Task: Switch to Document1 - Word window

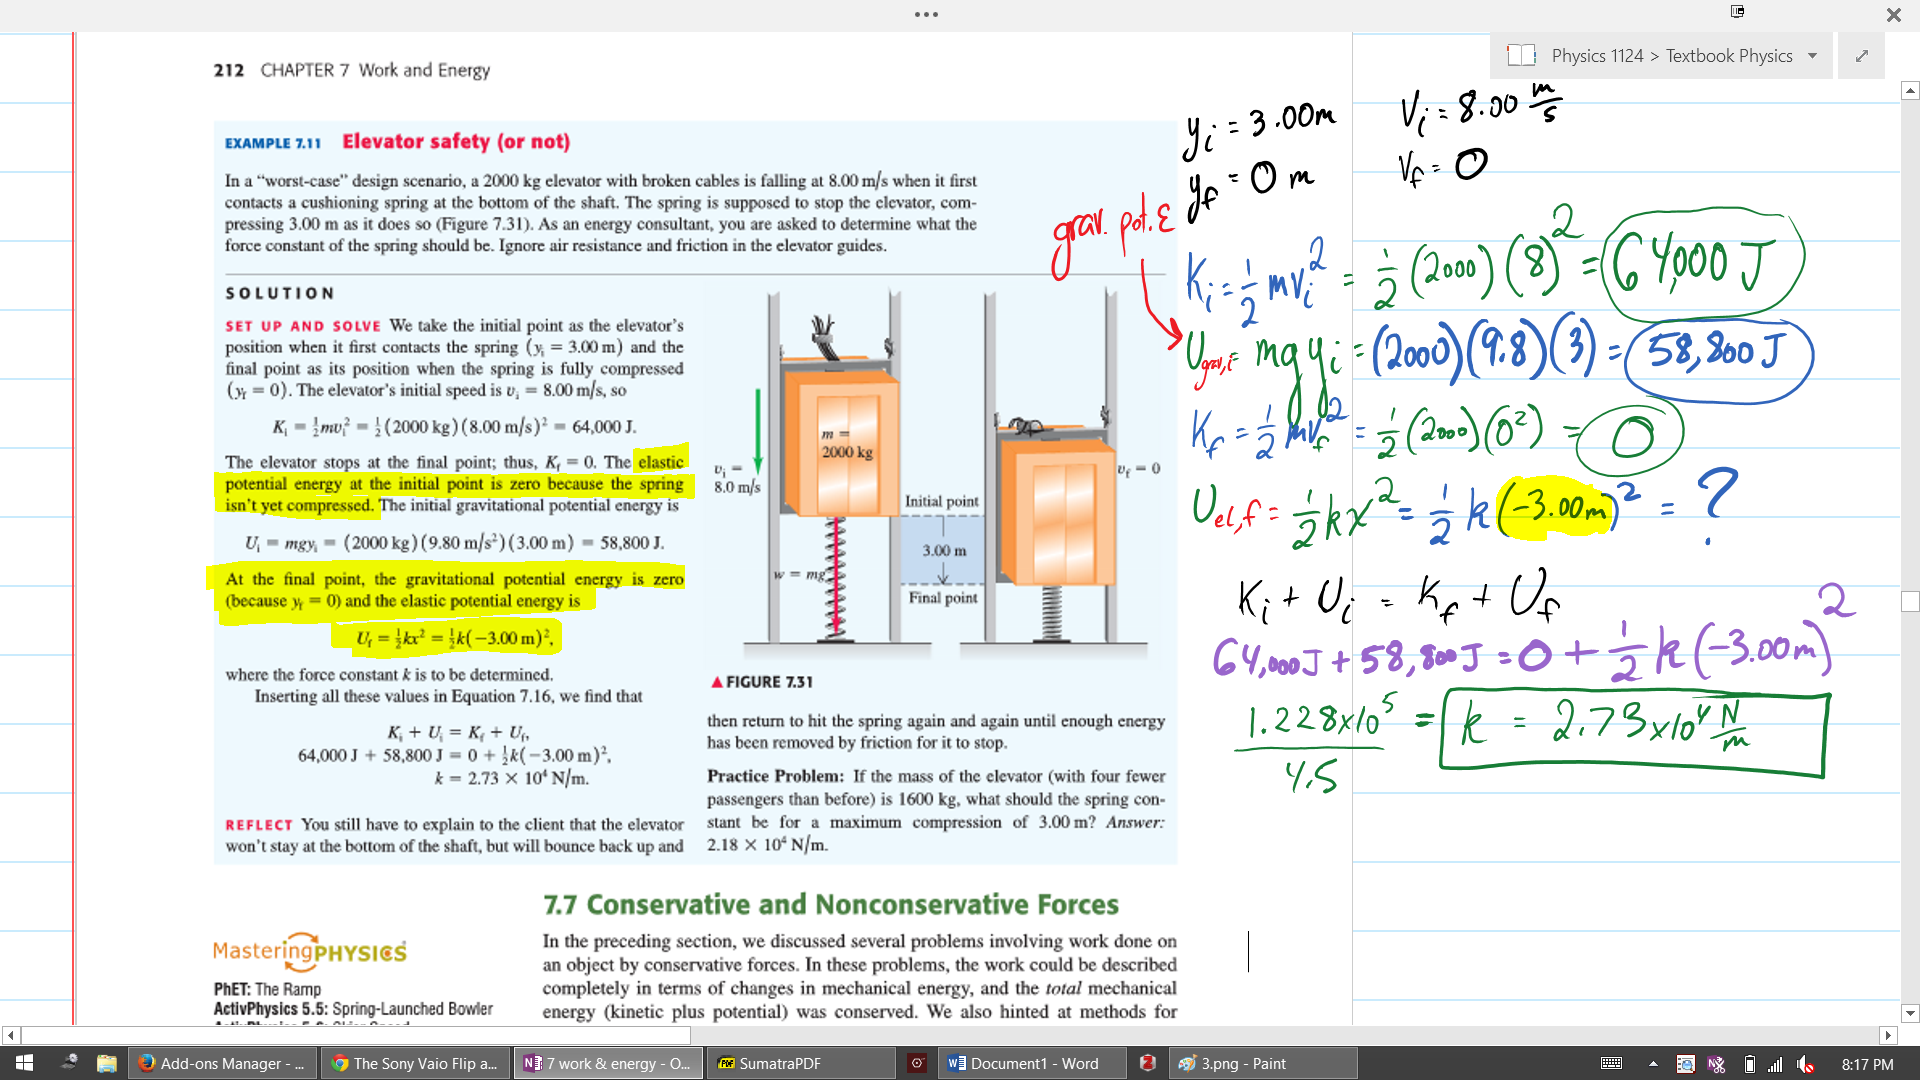Action: (x=1032, y=1063)
